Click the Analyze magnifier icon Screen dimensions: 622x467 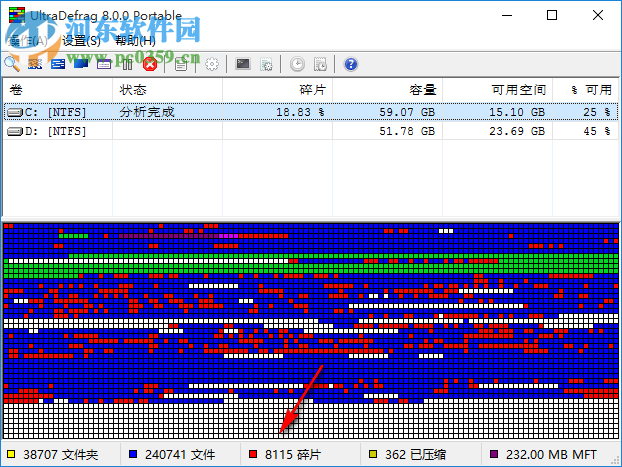tap(12, 64)
